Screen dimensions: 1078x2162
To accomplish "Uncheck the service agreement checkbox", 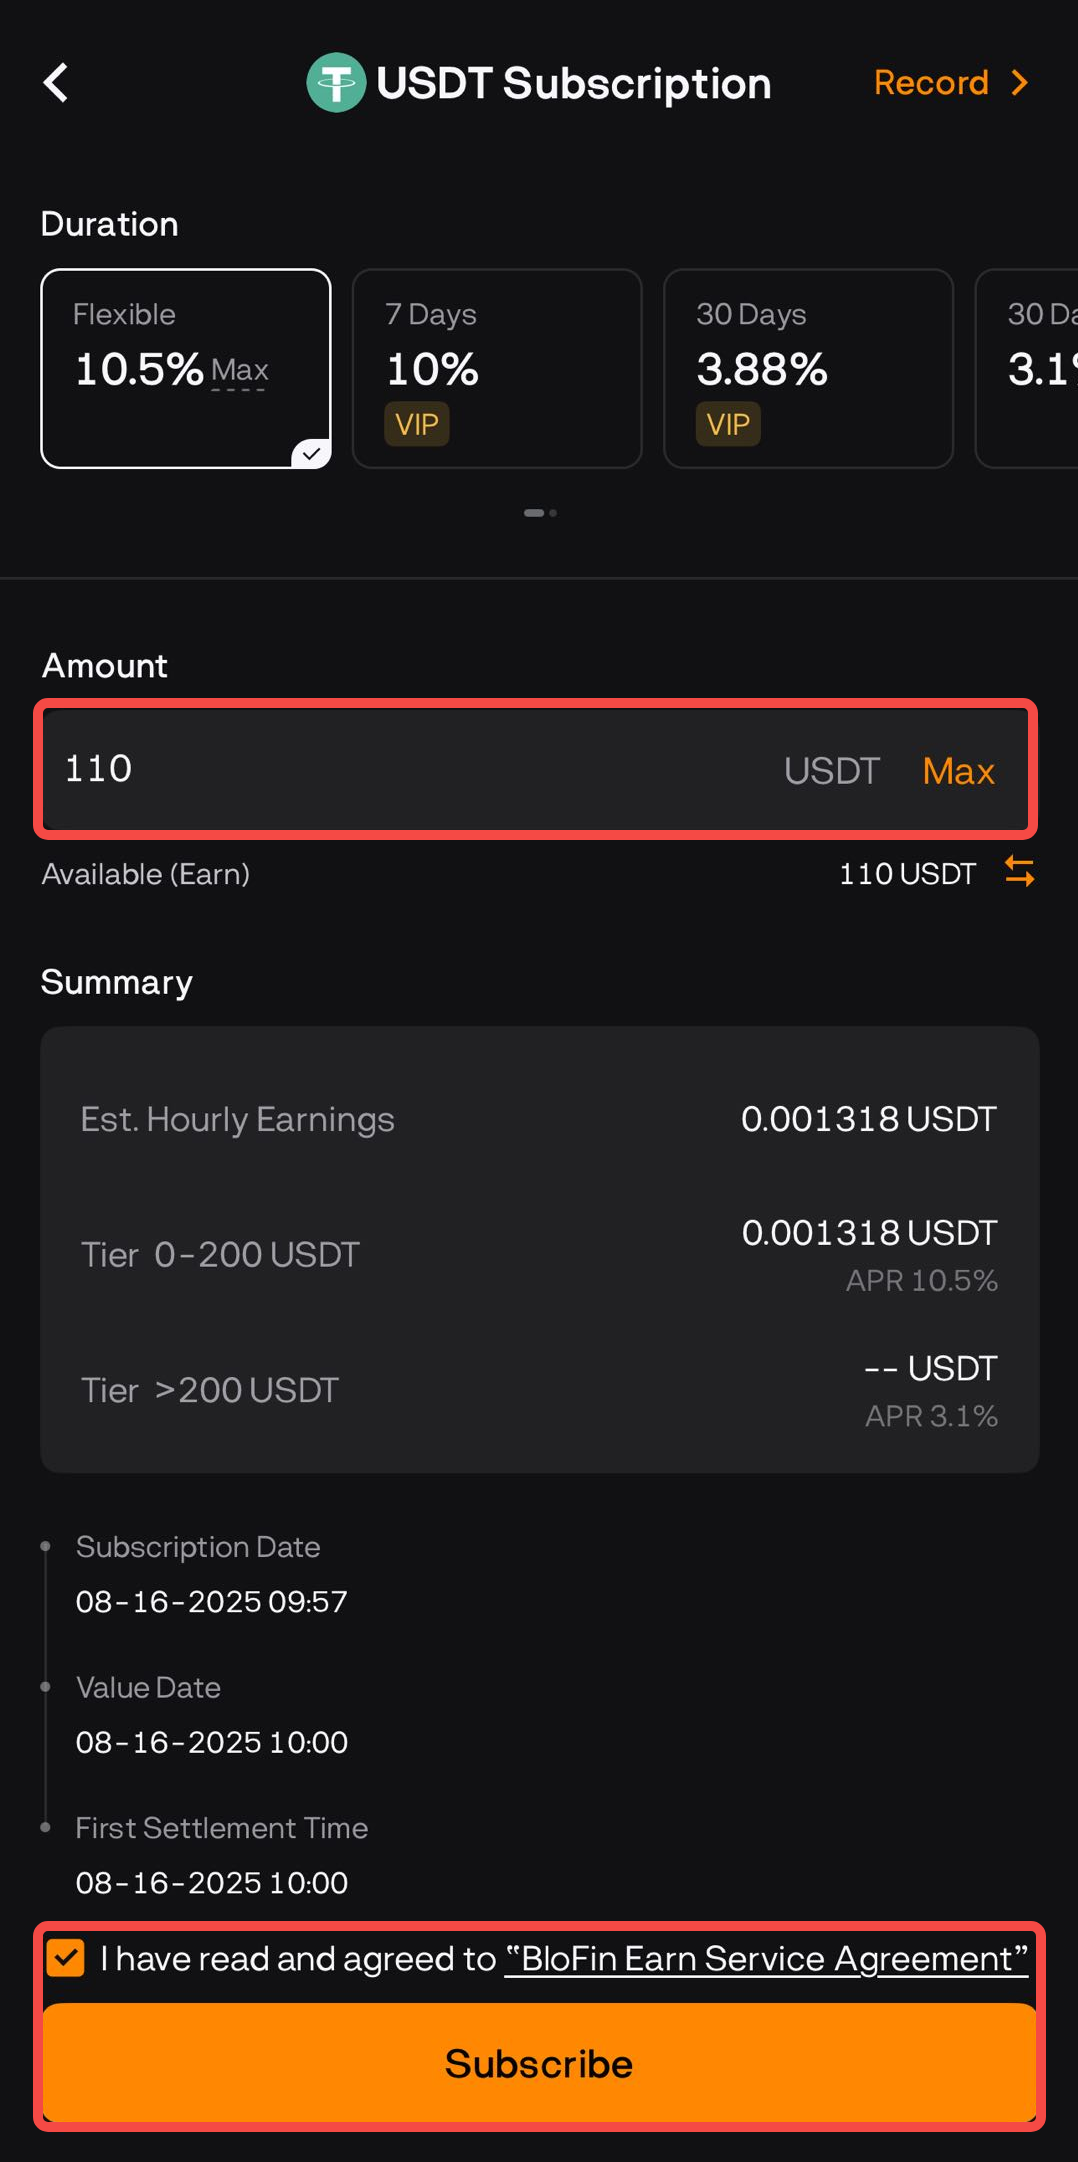I will point(66,1958).
